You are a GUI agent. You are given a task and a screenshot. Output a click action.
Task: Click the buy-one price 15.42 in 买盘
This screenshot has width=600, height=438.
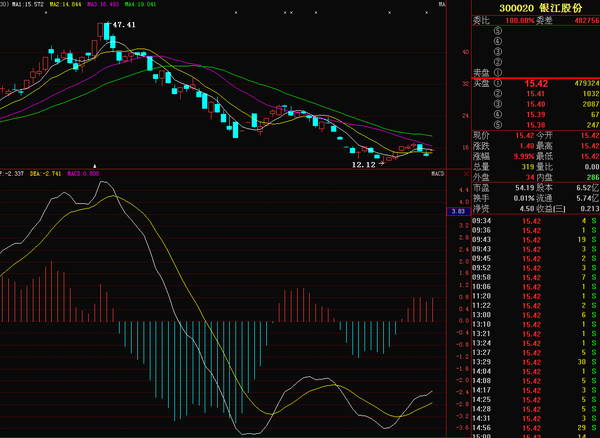tap(536, 84)
